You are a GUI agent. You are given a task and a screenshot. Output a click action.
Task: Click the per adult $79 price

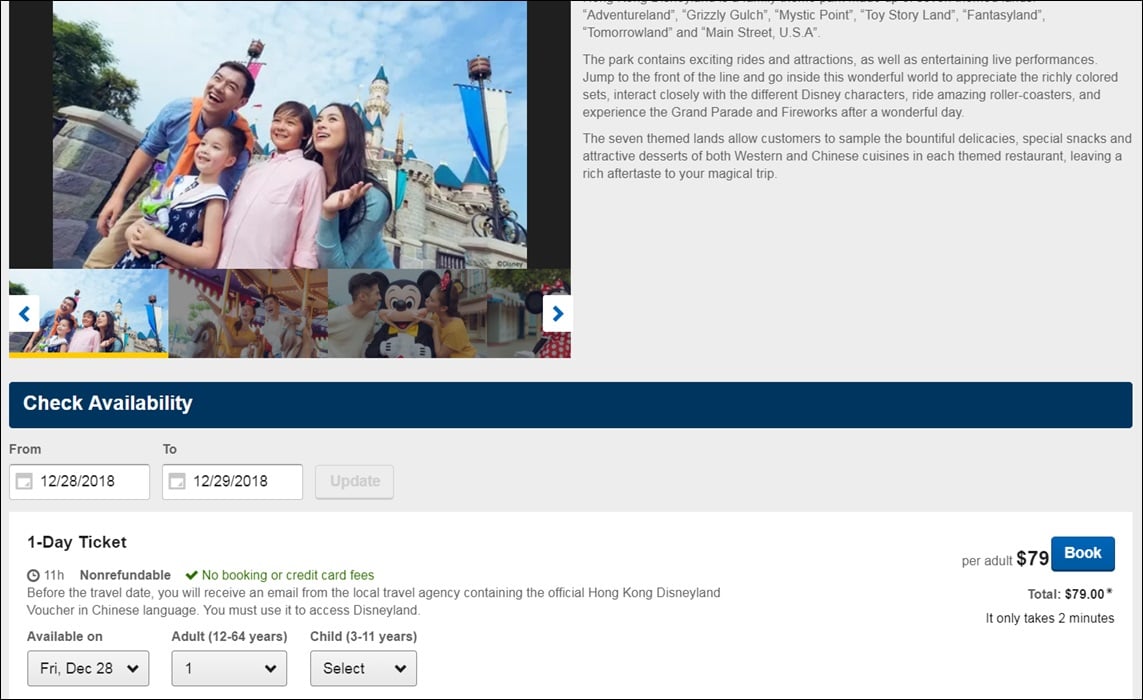coord(1005,559)
